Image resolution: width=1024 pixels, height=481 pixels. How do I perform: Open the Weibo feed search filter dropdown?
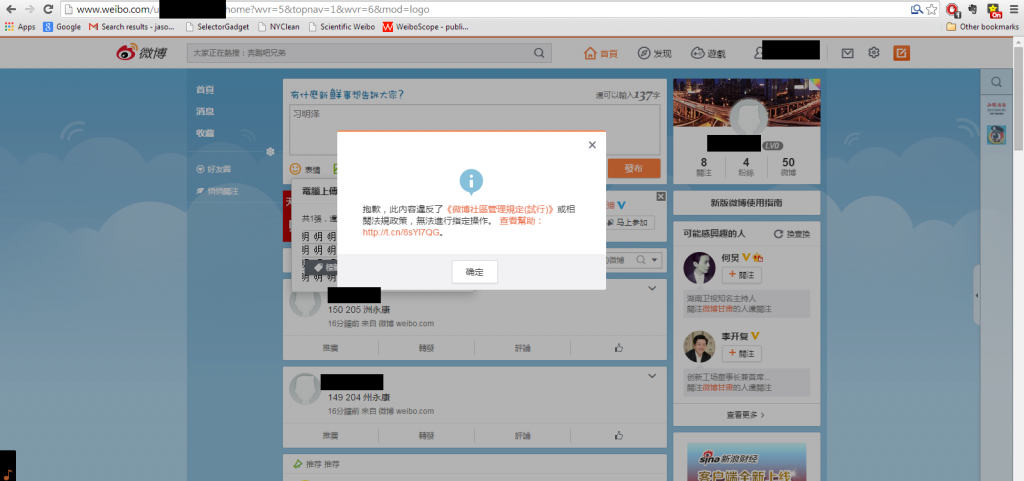pos(656,260)
